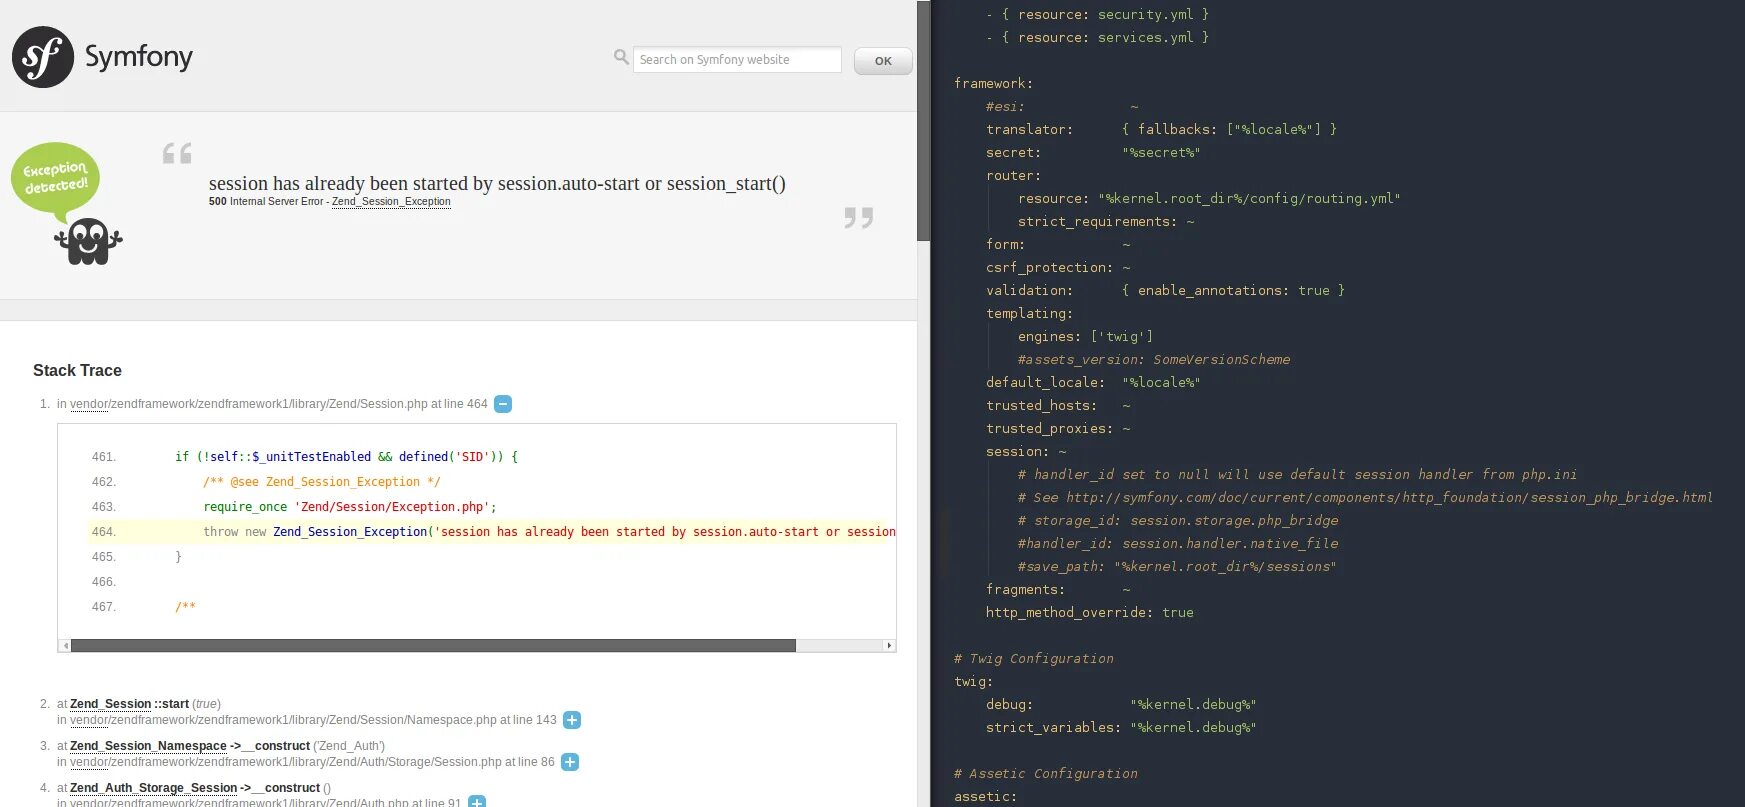Click 'trusted_proxies:' line in editor

(x=1058, y=429)
